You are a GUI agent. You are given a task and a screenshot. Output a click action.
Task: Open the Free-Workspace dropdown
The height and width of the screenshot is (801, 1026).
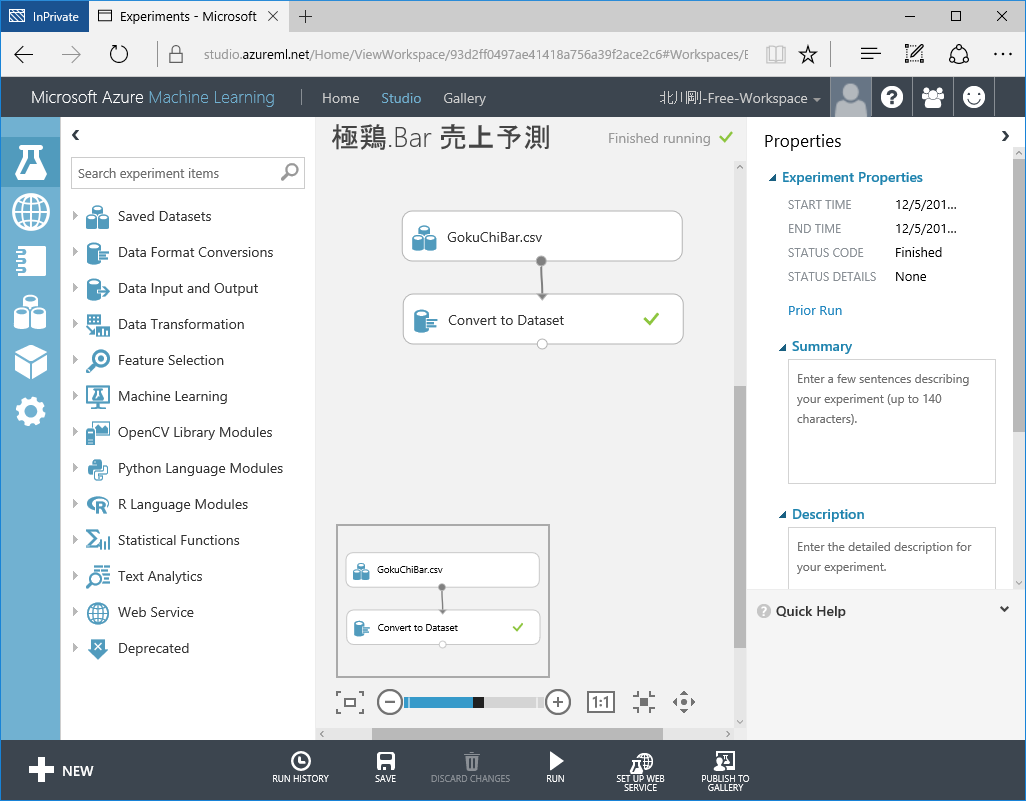point(739,98)
